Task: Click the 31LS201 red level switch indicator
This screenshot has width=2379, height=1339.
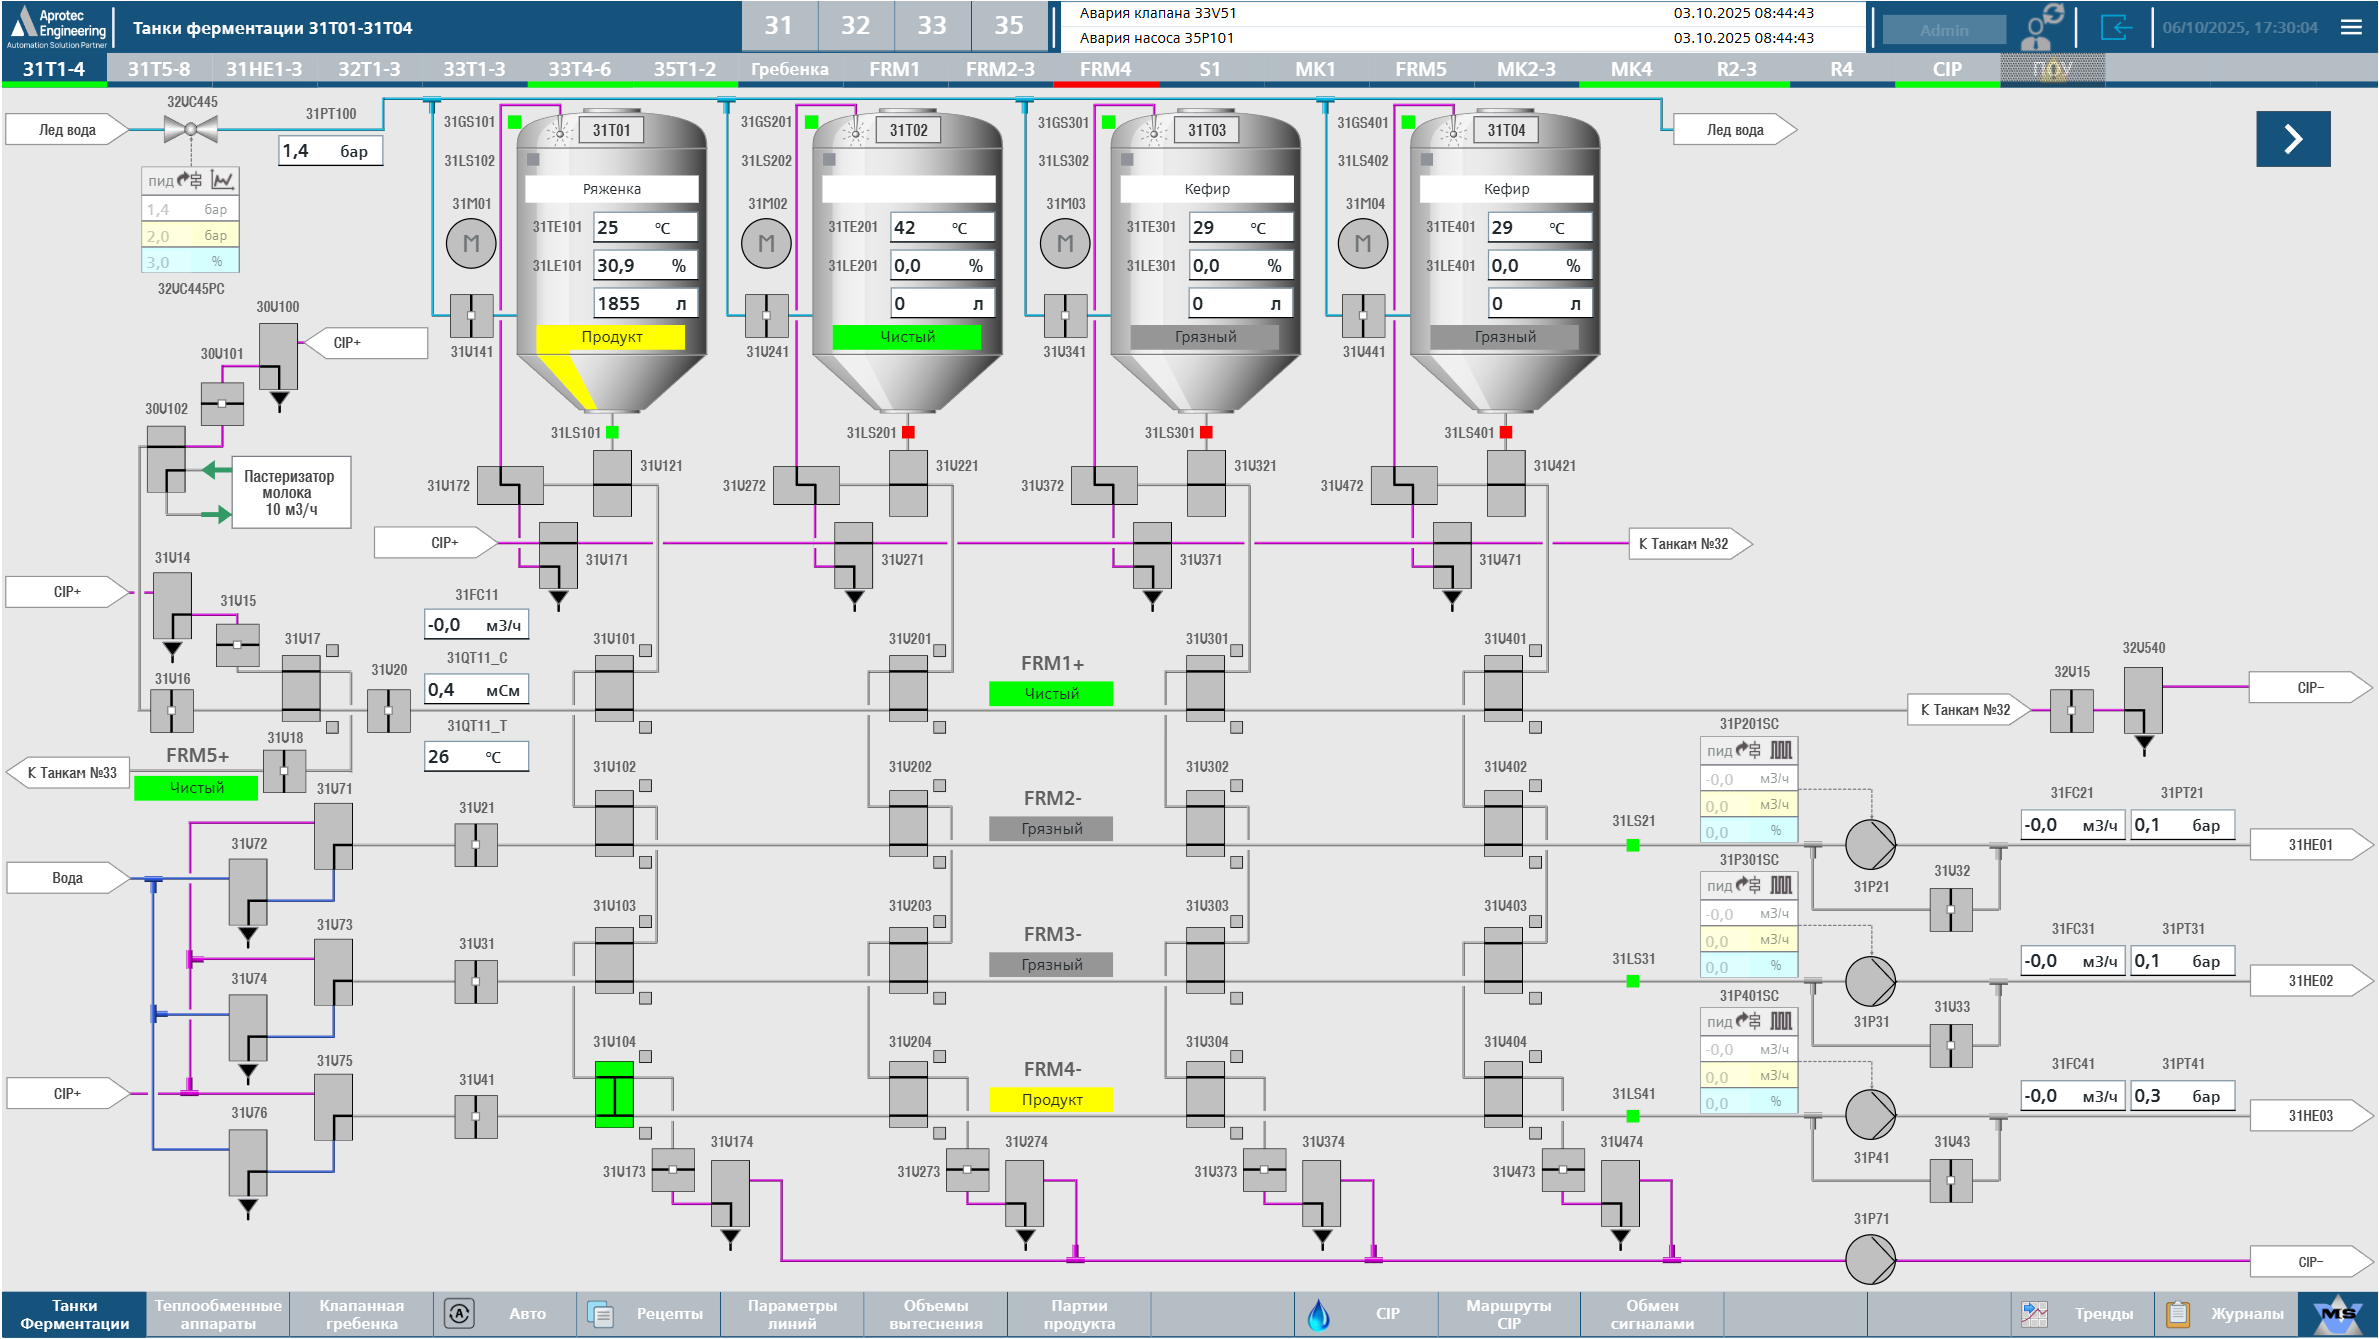Action: [908, 432]
